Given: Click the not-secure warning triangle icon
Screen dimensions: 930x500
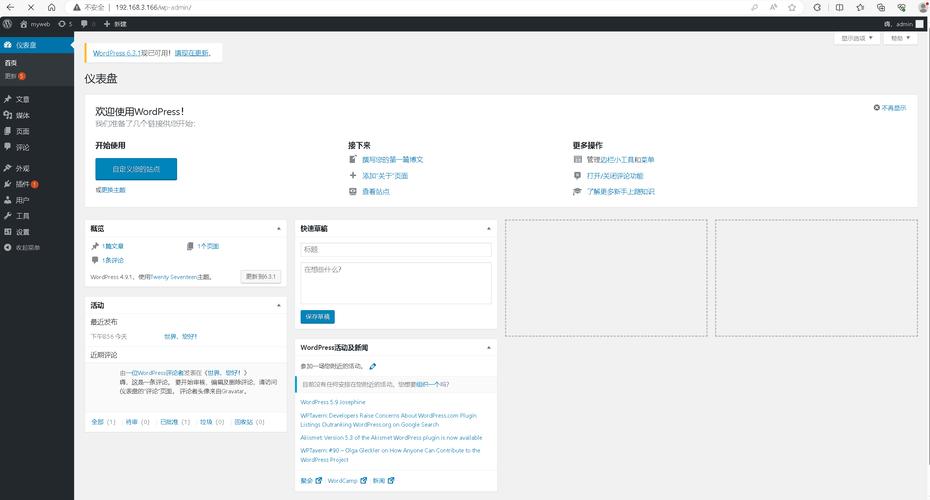Looking at the screenshot, I should point(77,7).
